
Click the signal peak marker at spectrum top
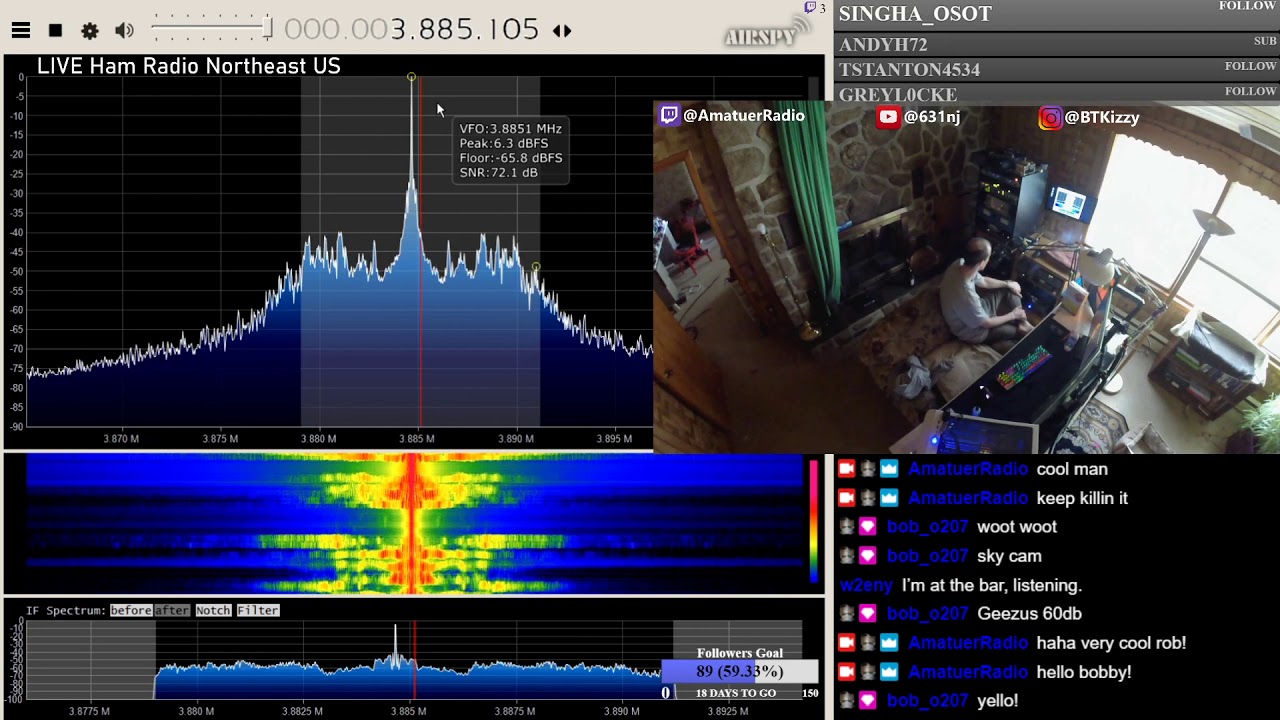(x=411, y=77)
